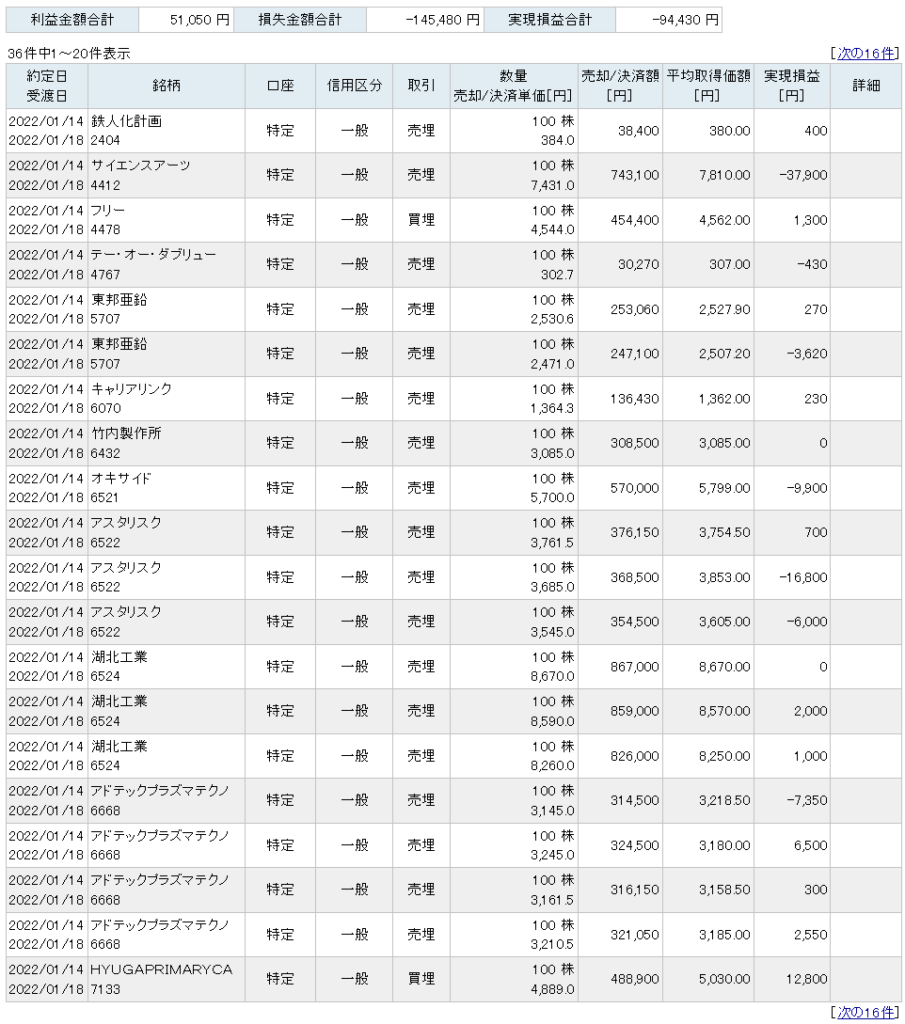Click the 376,150 settlement amount for アスタリスク

coord(635,532)
